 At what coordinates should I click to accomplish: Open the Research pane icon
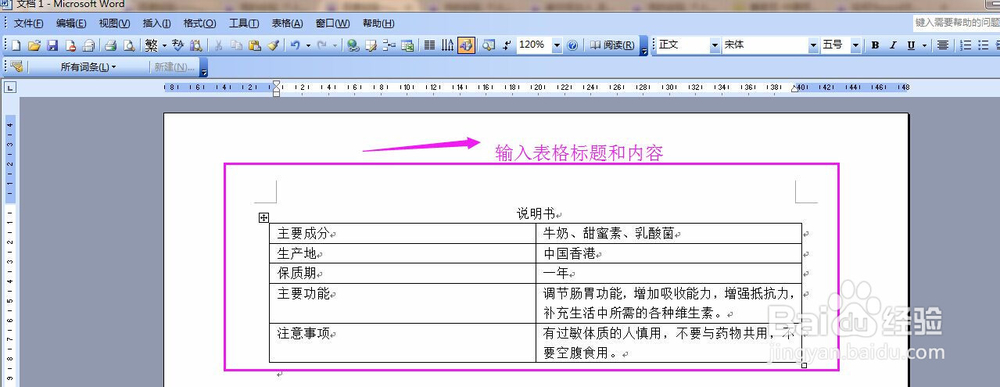pos(196,45)
